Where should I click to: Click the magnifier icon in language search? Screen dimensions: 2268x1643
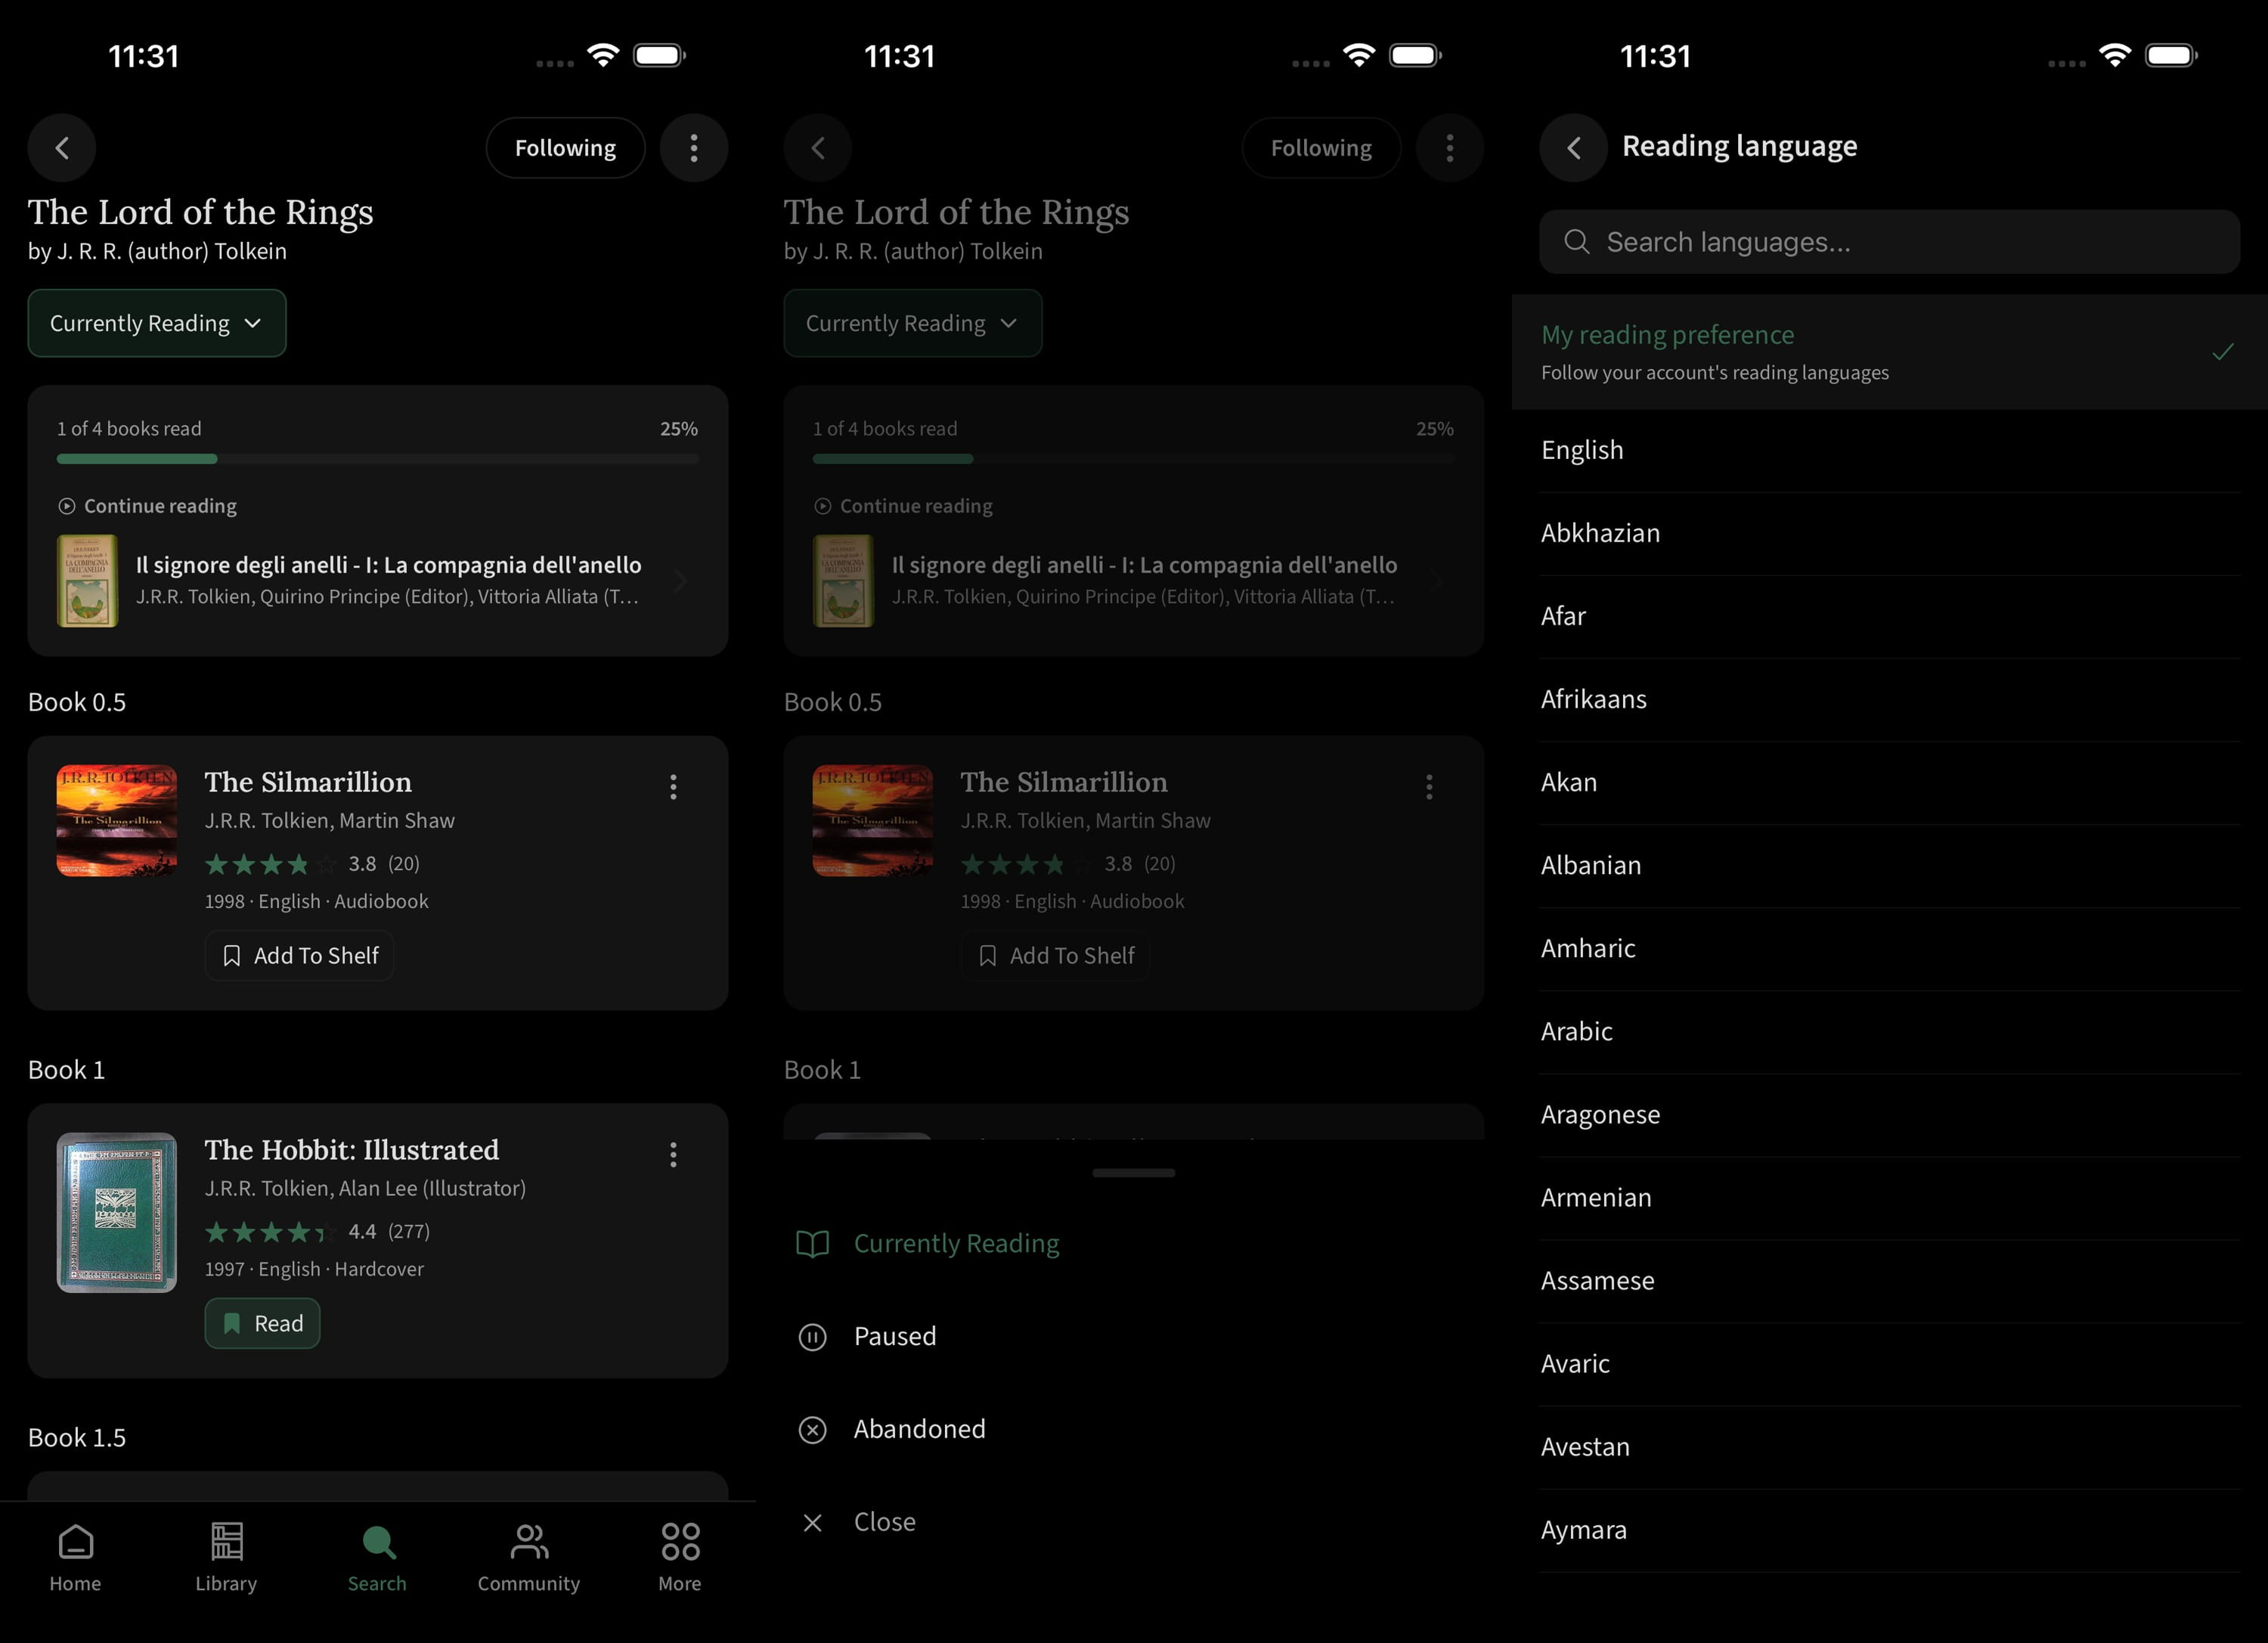[1577, 242]
